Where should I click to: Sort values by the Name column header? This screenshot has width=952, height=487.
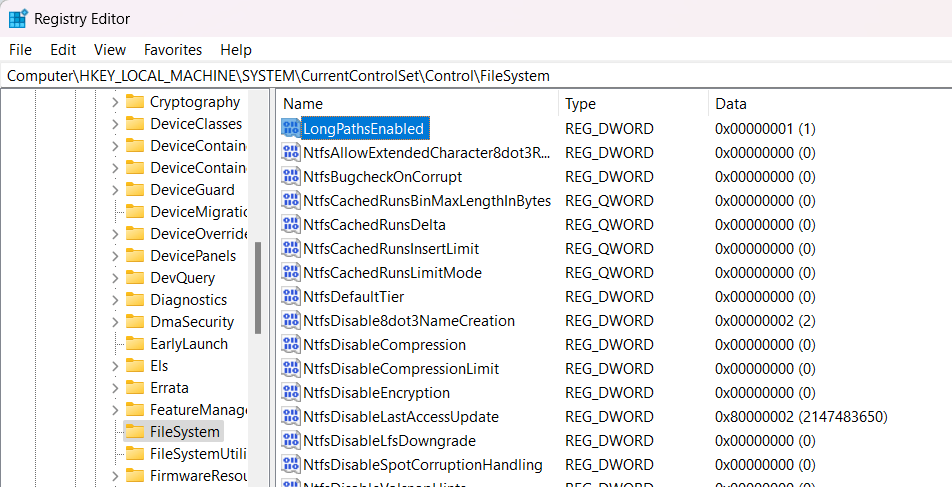(x=418, y=104)
